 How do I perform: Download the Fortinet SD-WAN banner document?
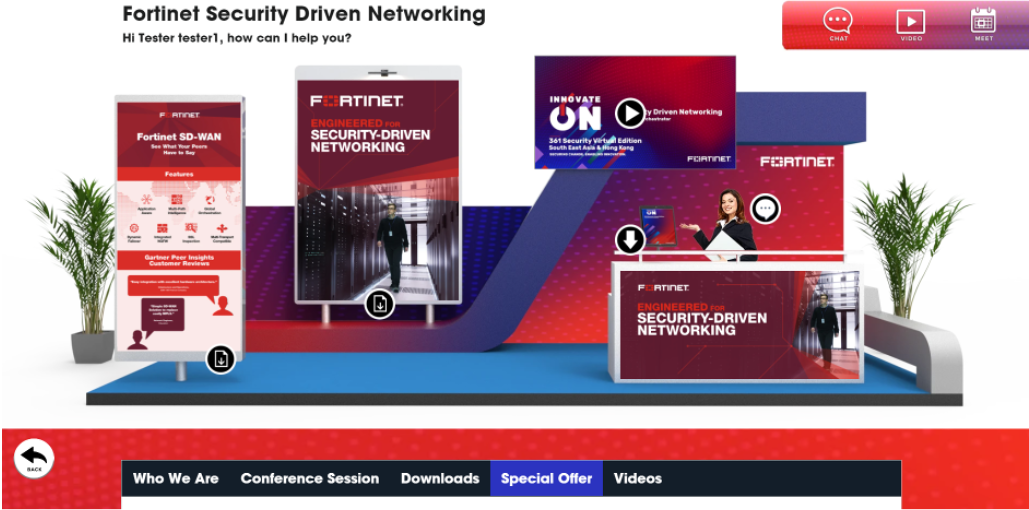point(220,358)
